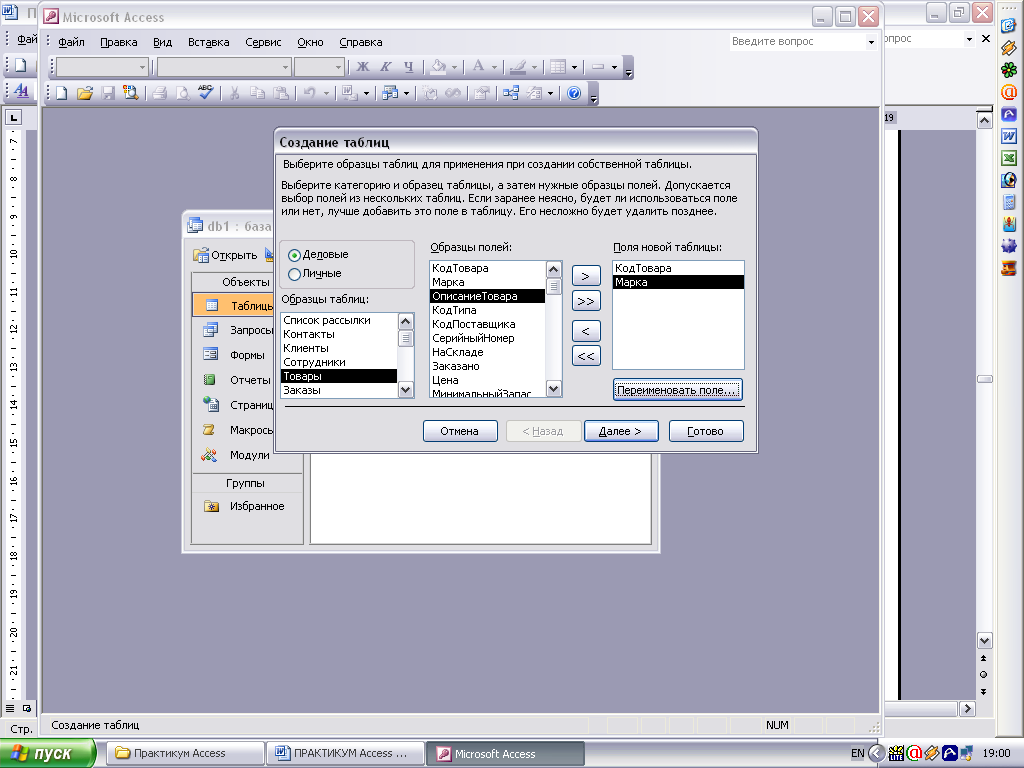Viewport: 1024px width, 768px height.
Task: Select КодТипа in sample fields list
Action: tap(487, 310)
